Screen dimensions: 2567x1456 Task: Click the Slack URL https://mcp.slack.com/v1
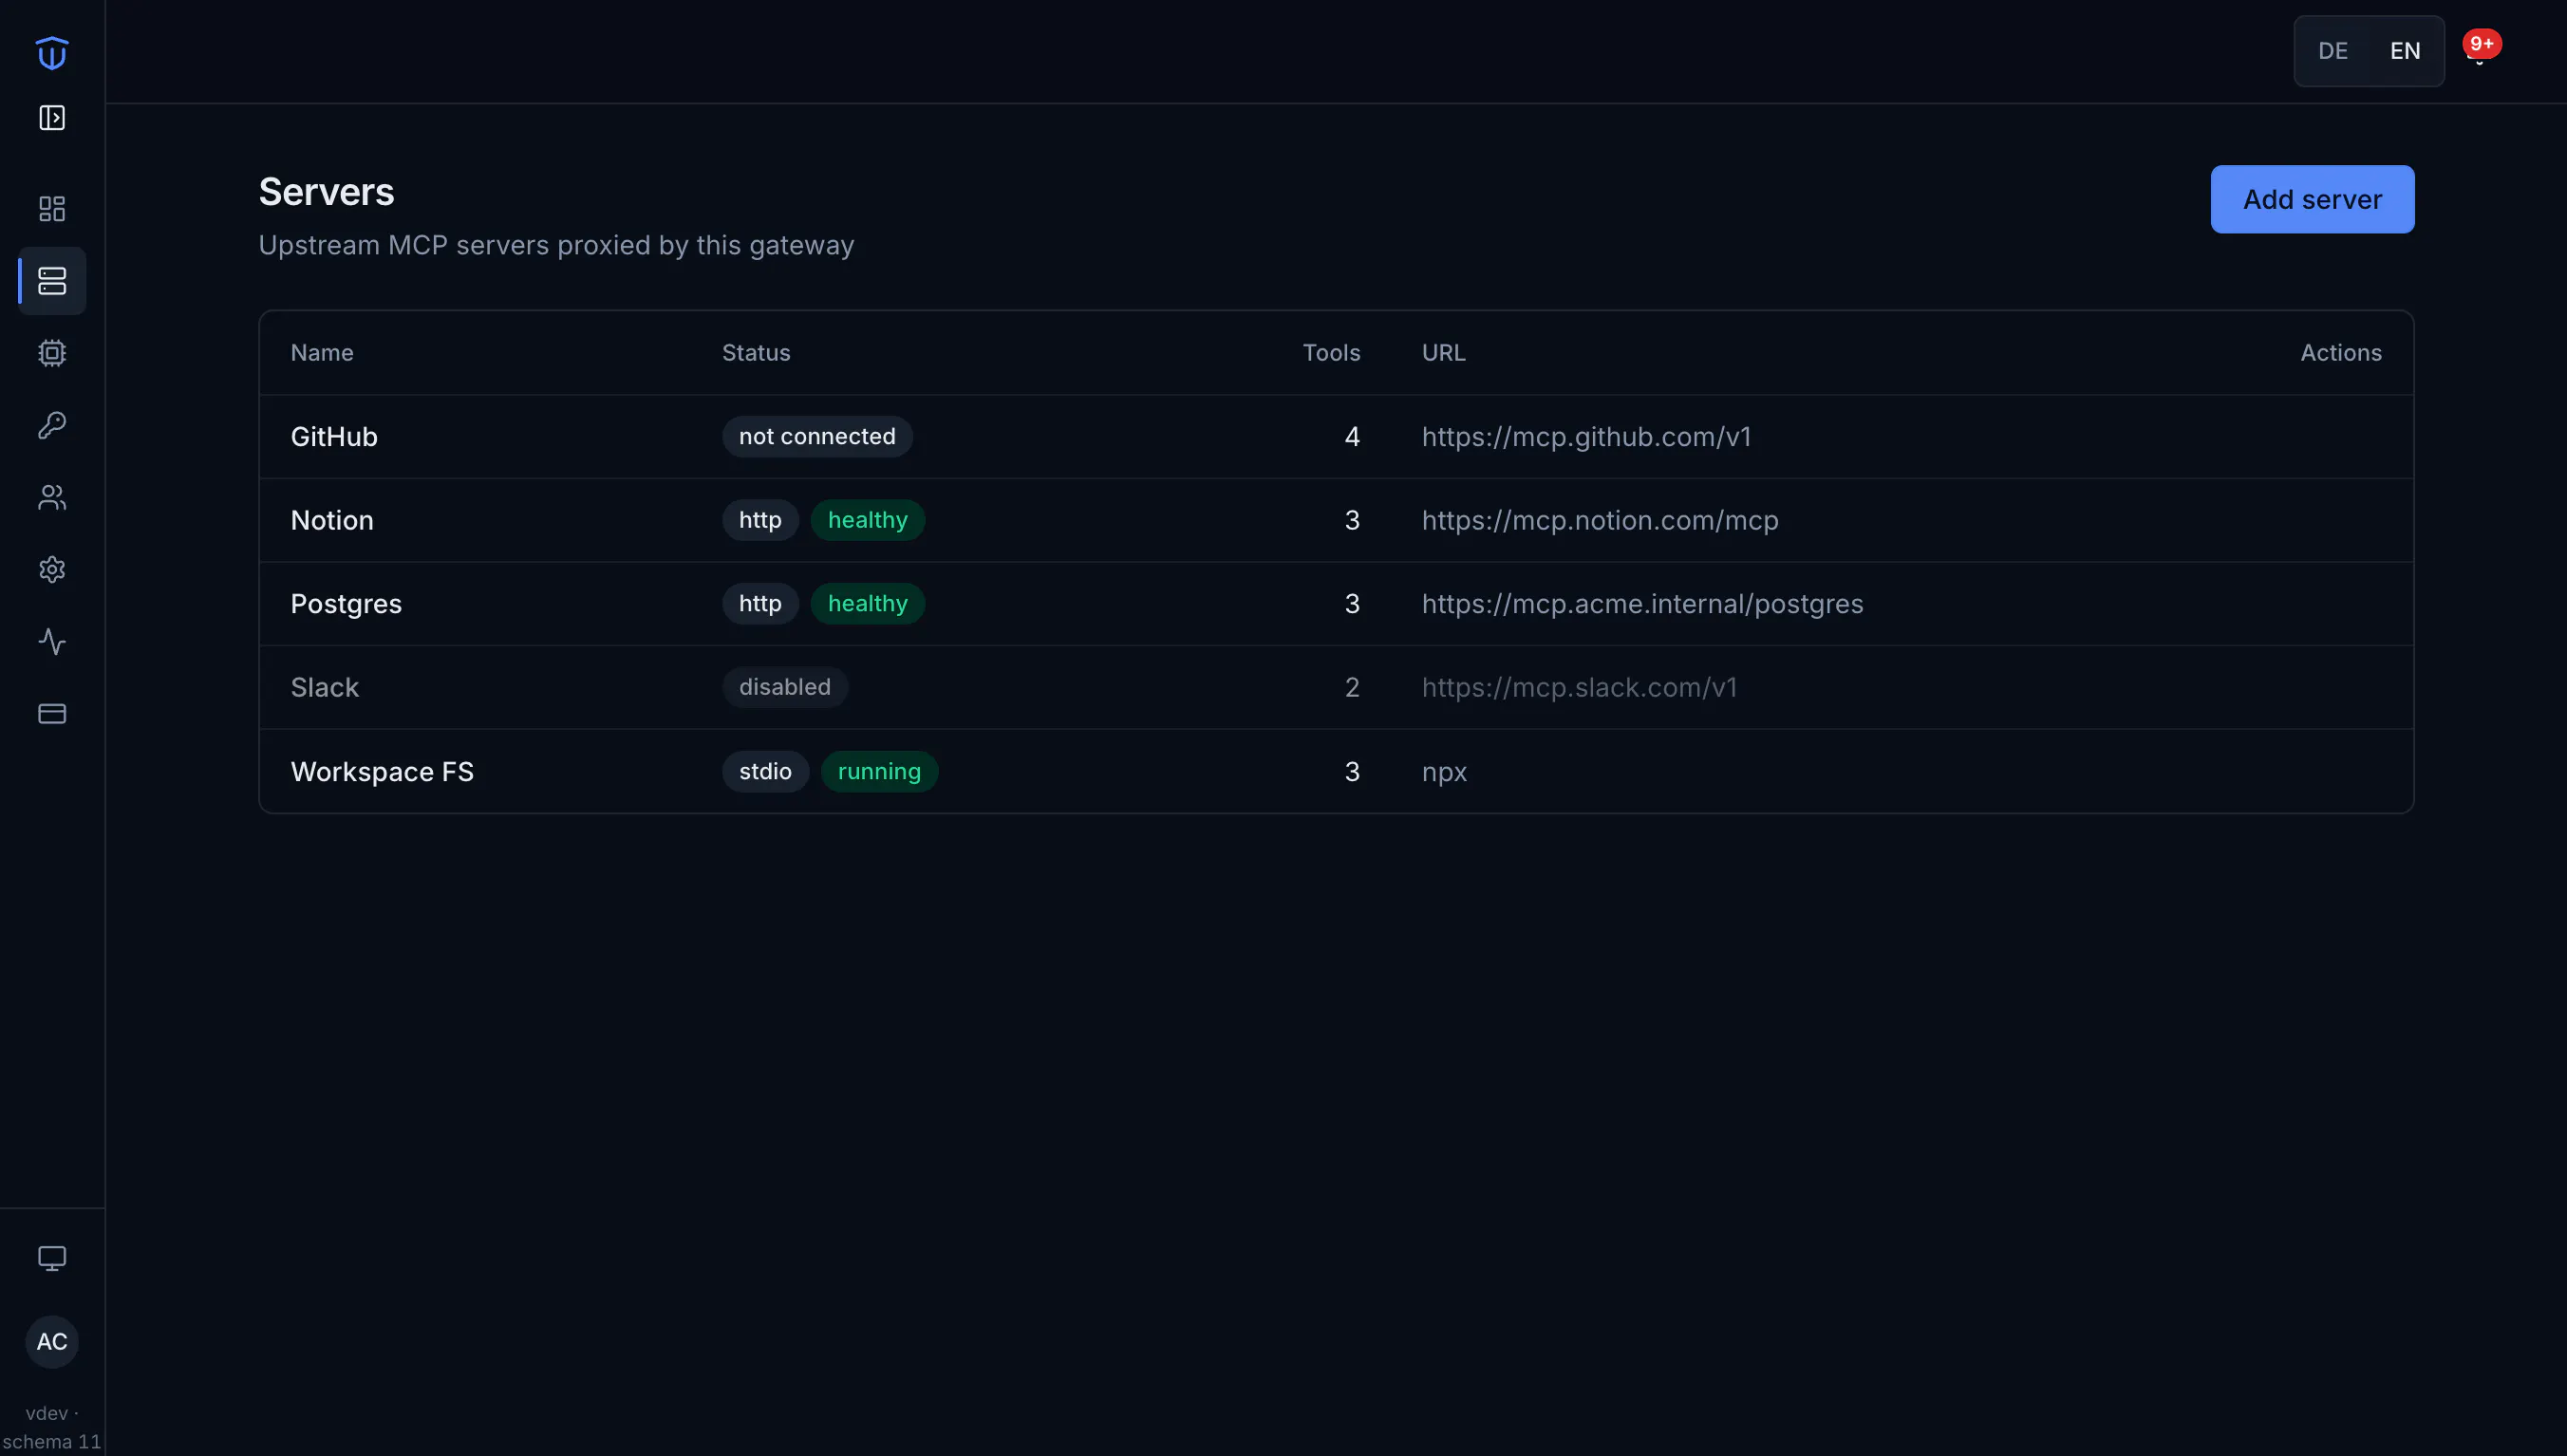coord(1579,687)
